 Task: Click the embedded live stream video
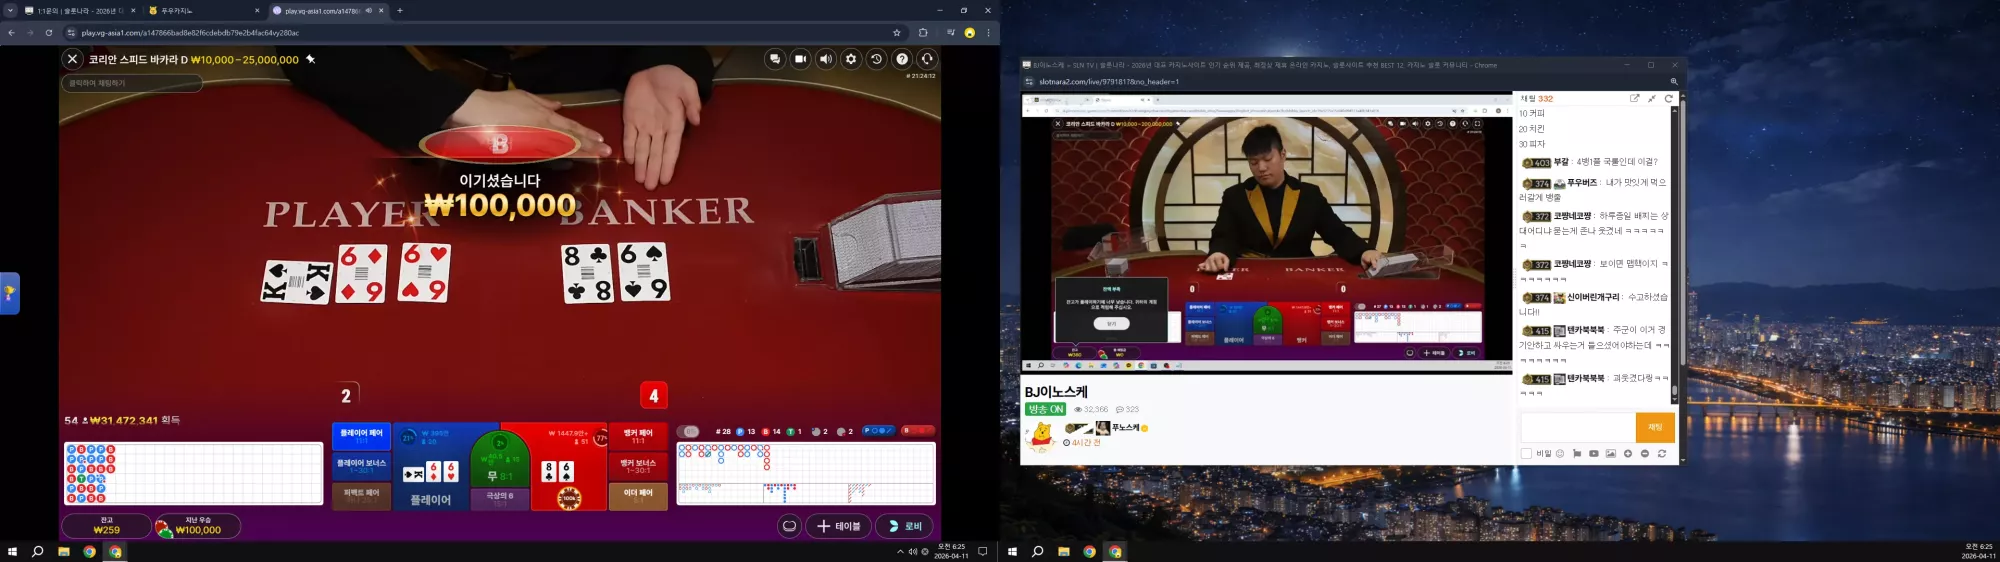point(1267,232)
